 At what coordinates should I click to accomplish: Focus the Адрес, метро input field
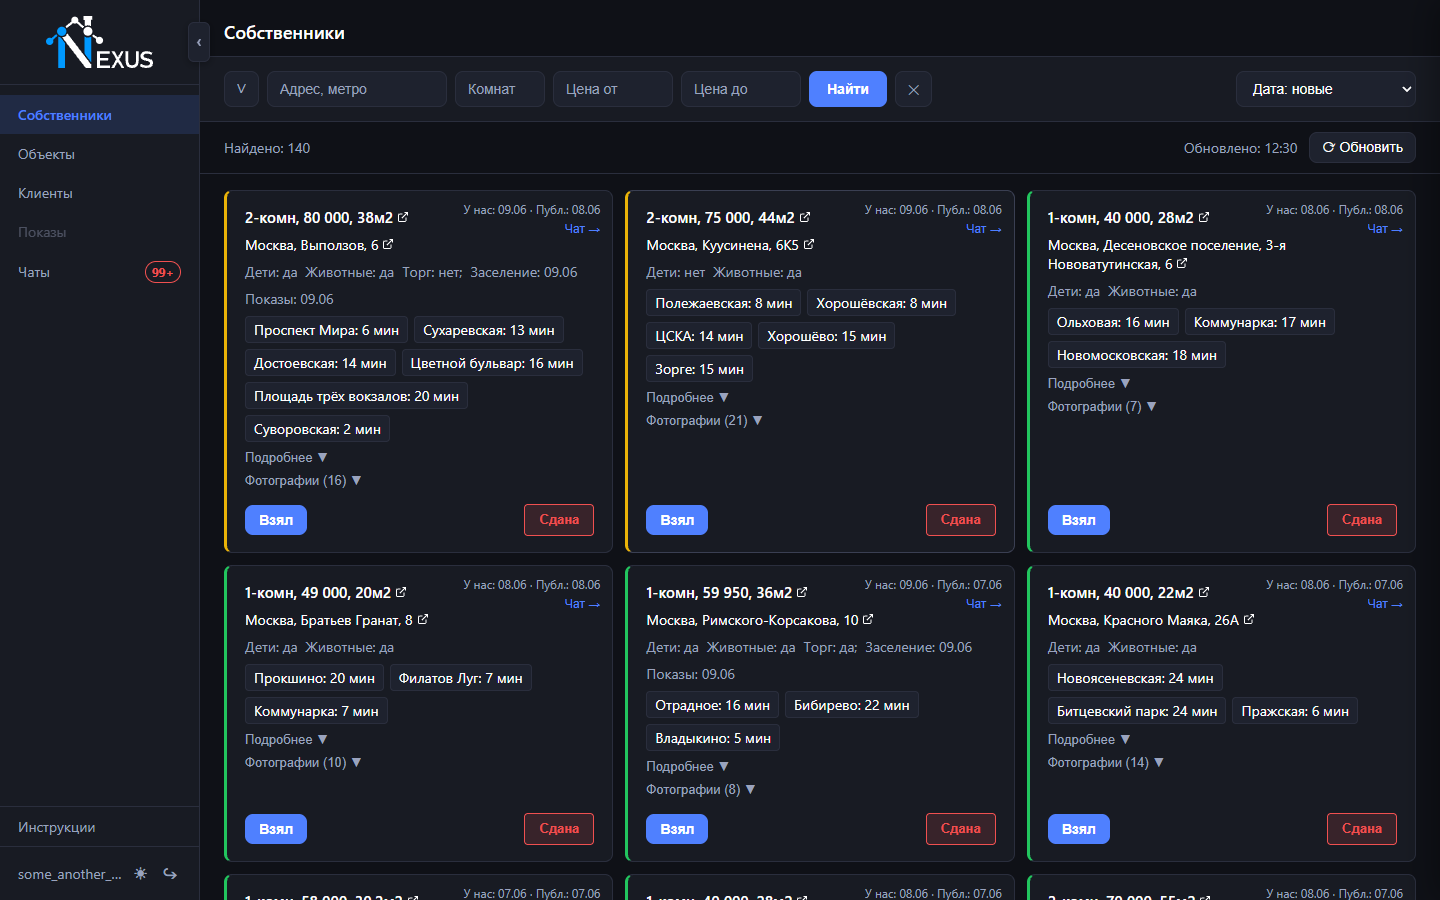(x=357, y=89)
